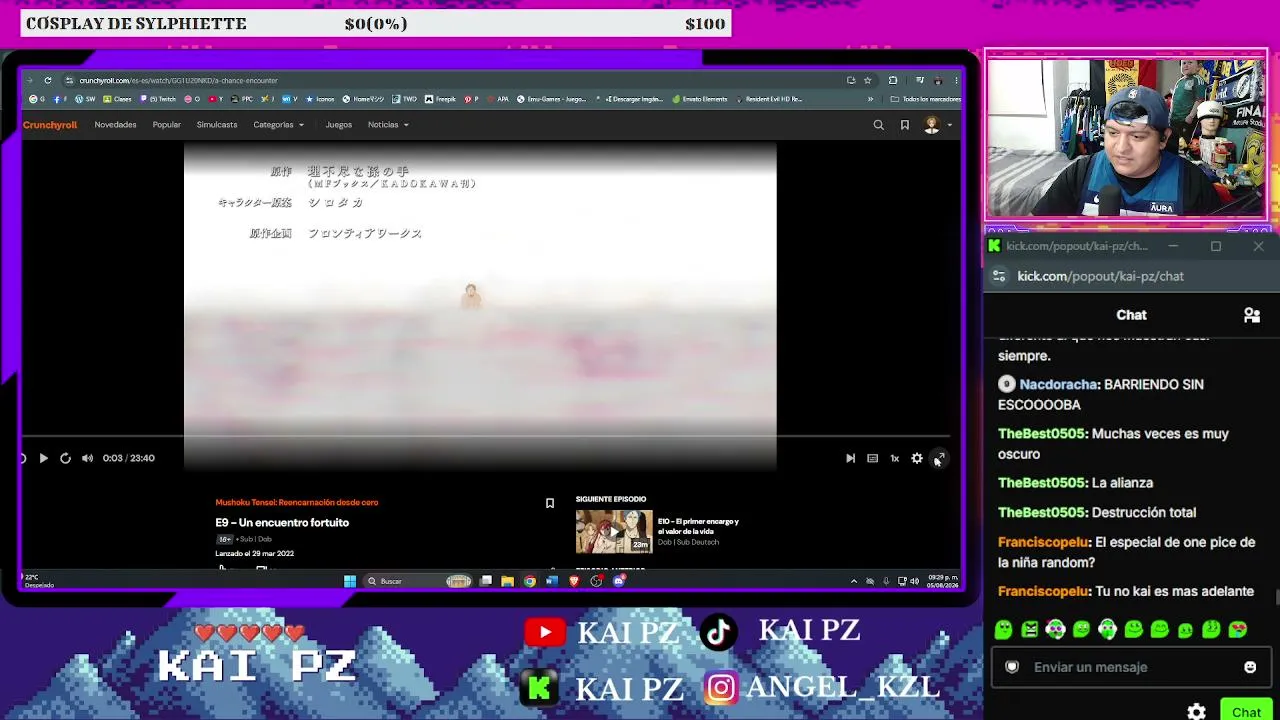Open Kick chat settings gear

1197,712
